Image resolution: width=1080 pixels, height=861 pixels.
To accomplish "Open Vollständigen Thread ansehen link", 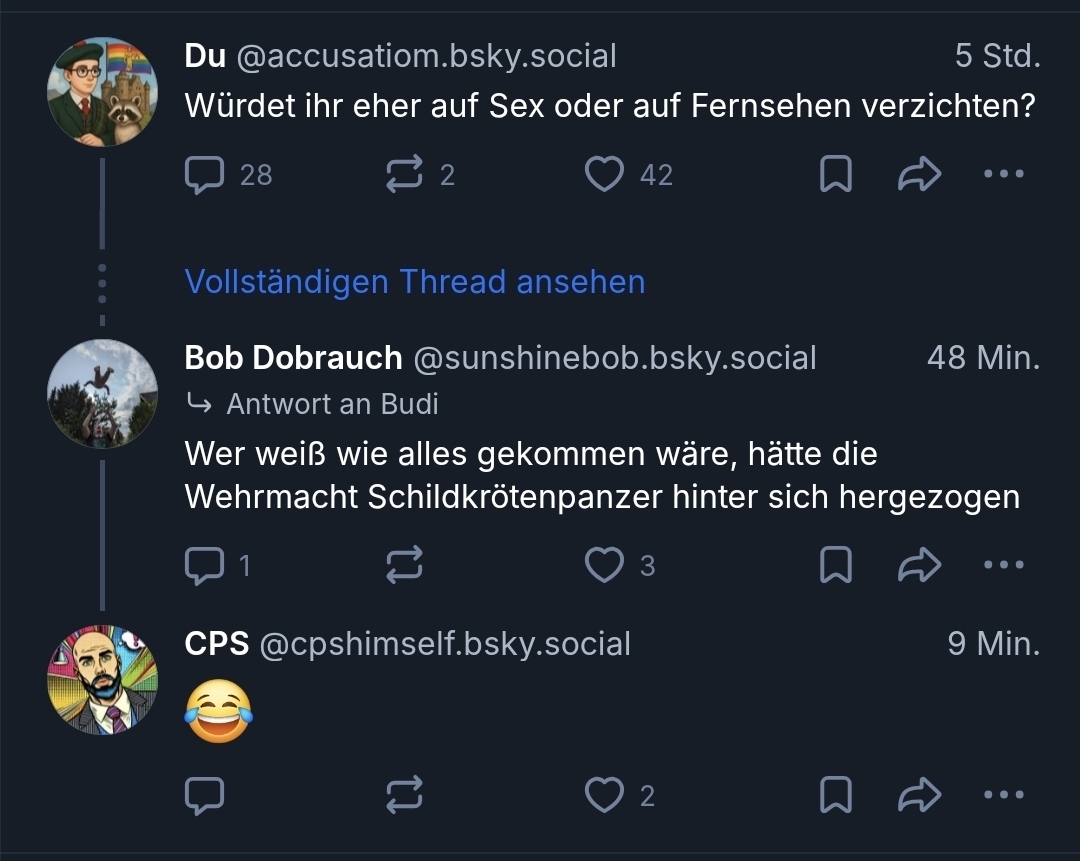I will (415, 282).
